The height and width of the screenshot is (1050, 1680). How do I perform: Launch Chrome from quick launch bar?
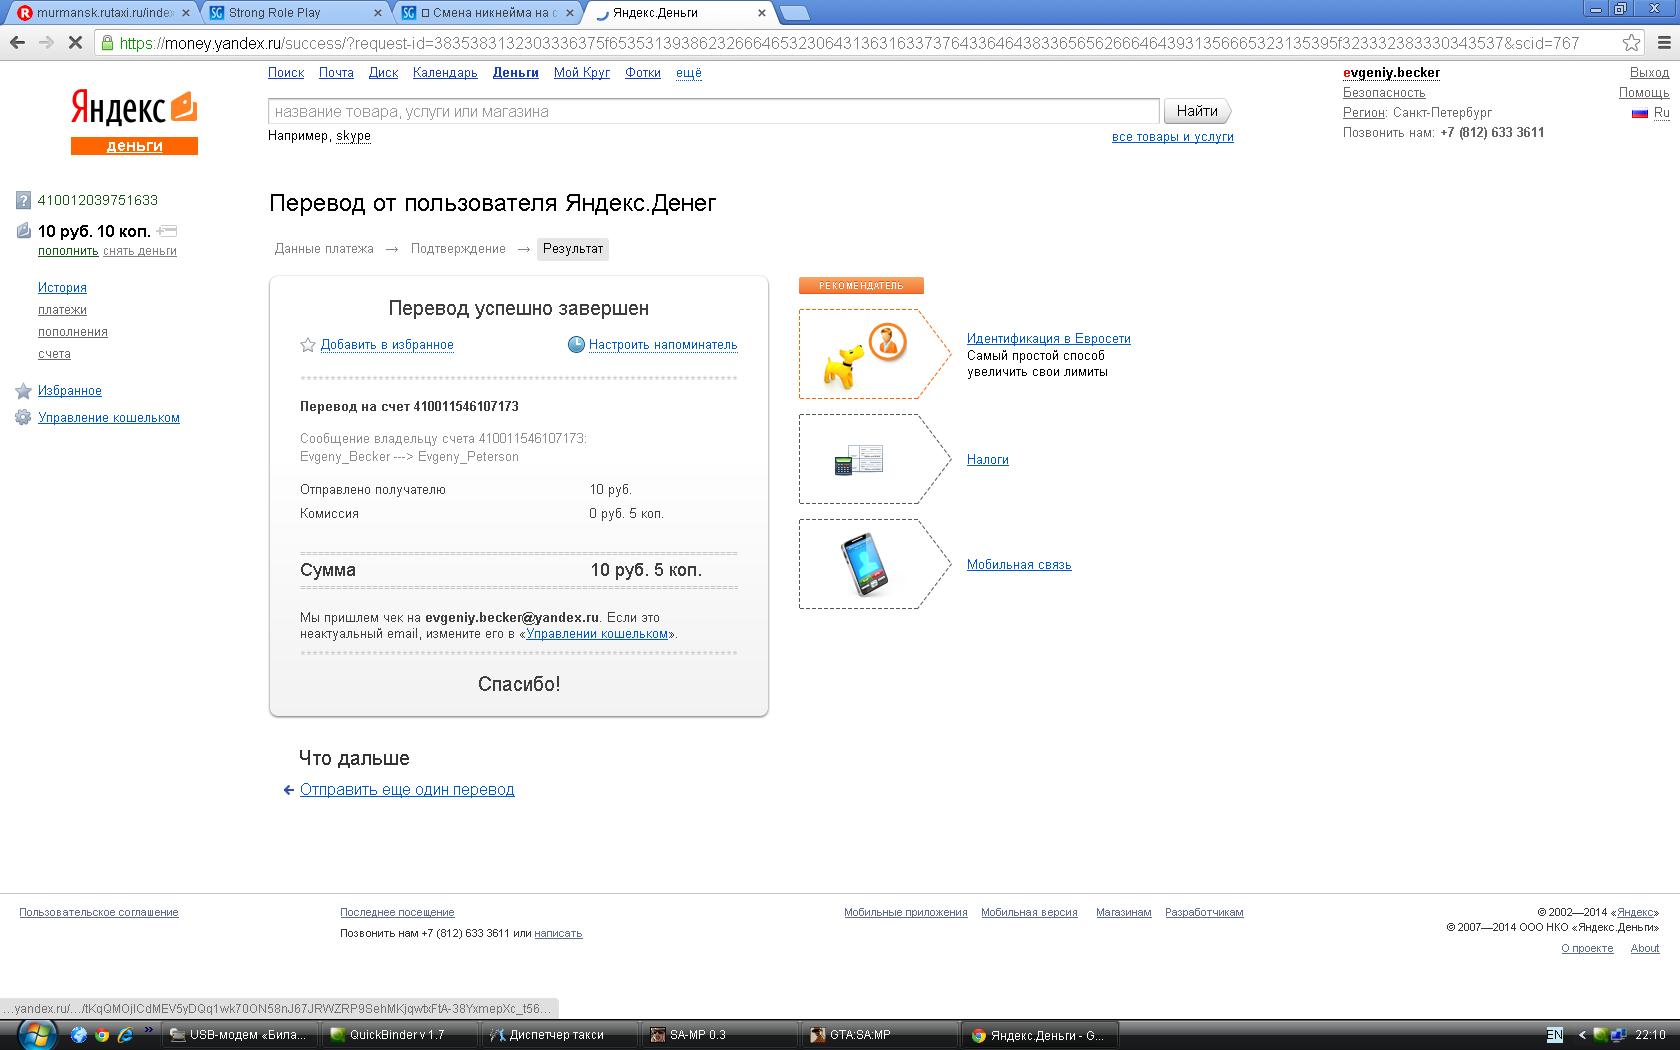tap(102, 1035)
